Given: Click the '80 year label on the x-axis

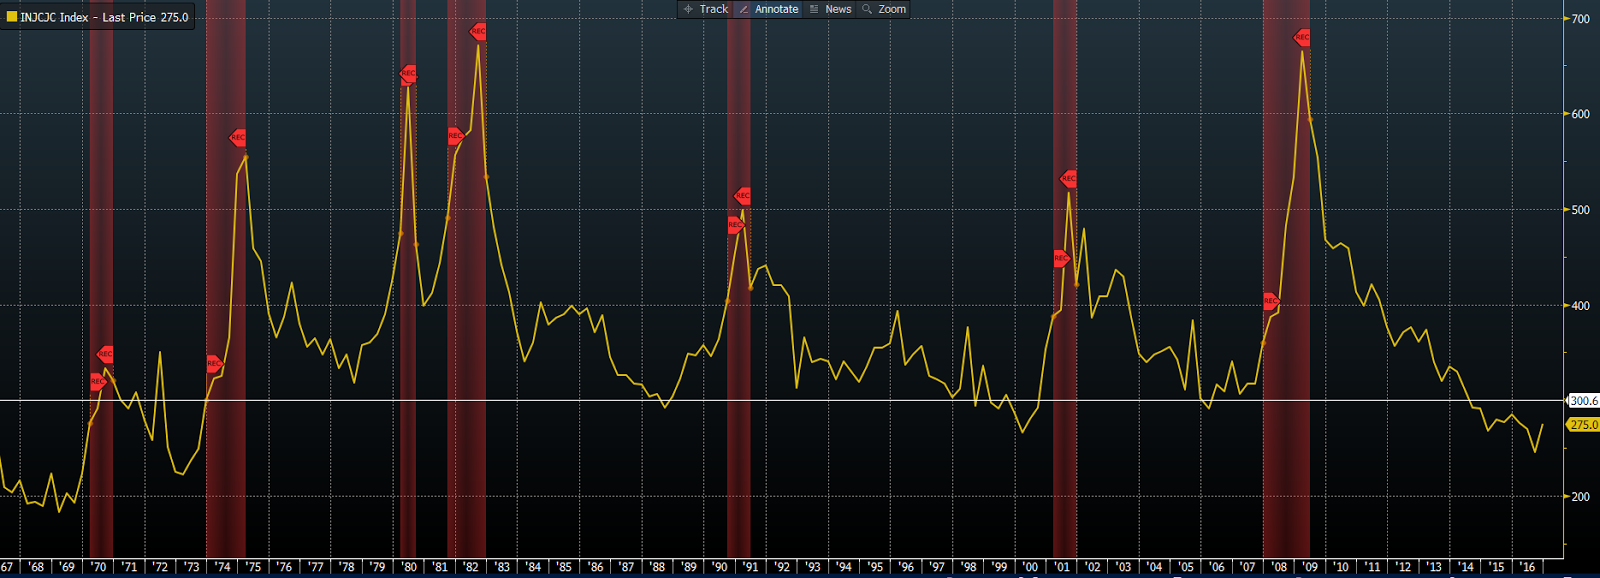Looking at the screenshot, I should pos(409,567).
